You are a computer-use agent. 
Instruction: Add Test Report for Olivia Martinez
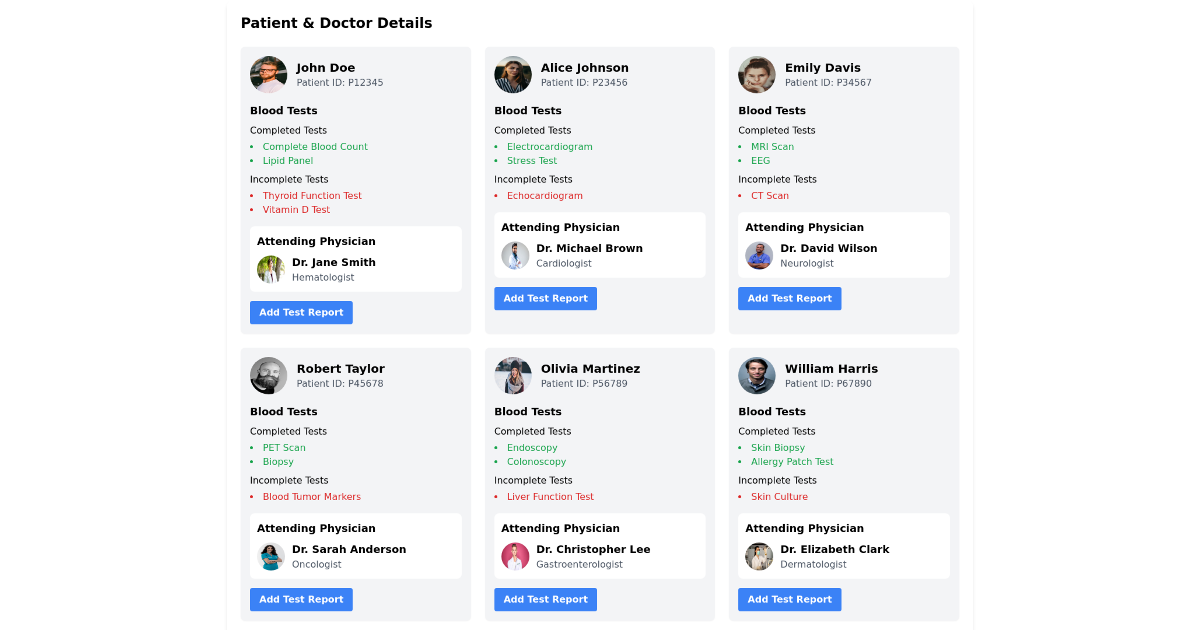pos(545,600)
